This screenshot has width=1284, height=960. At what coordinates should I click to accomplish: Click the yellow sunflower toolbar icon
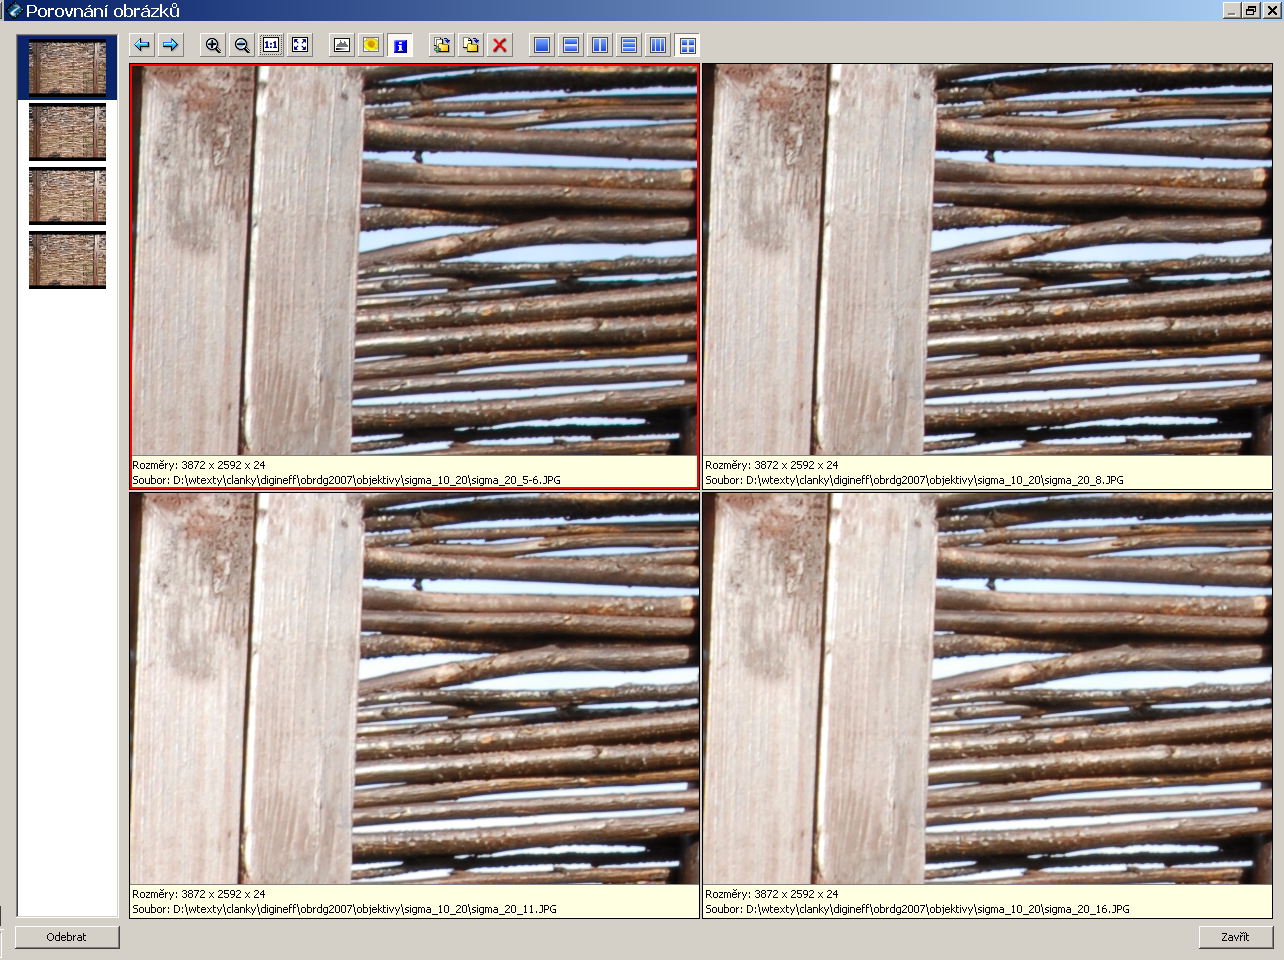(x=371, y=45)
